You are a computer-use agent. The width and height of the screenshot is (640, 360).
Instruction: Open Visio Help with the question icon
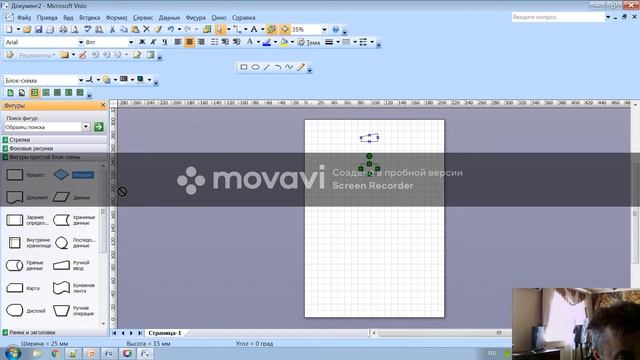[336, 29]
